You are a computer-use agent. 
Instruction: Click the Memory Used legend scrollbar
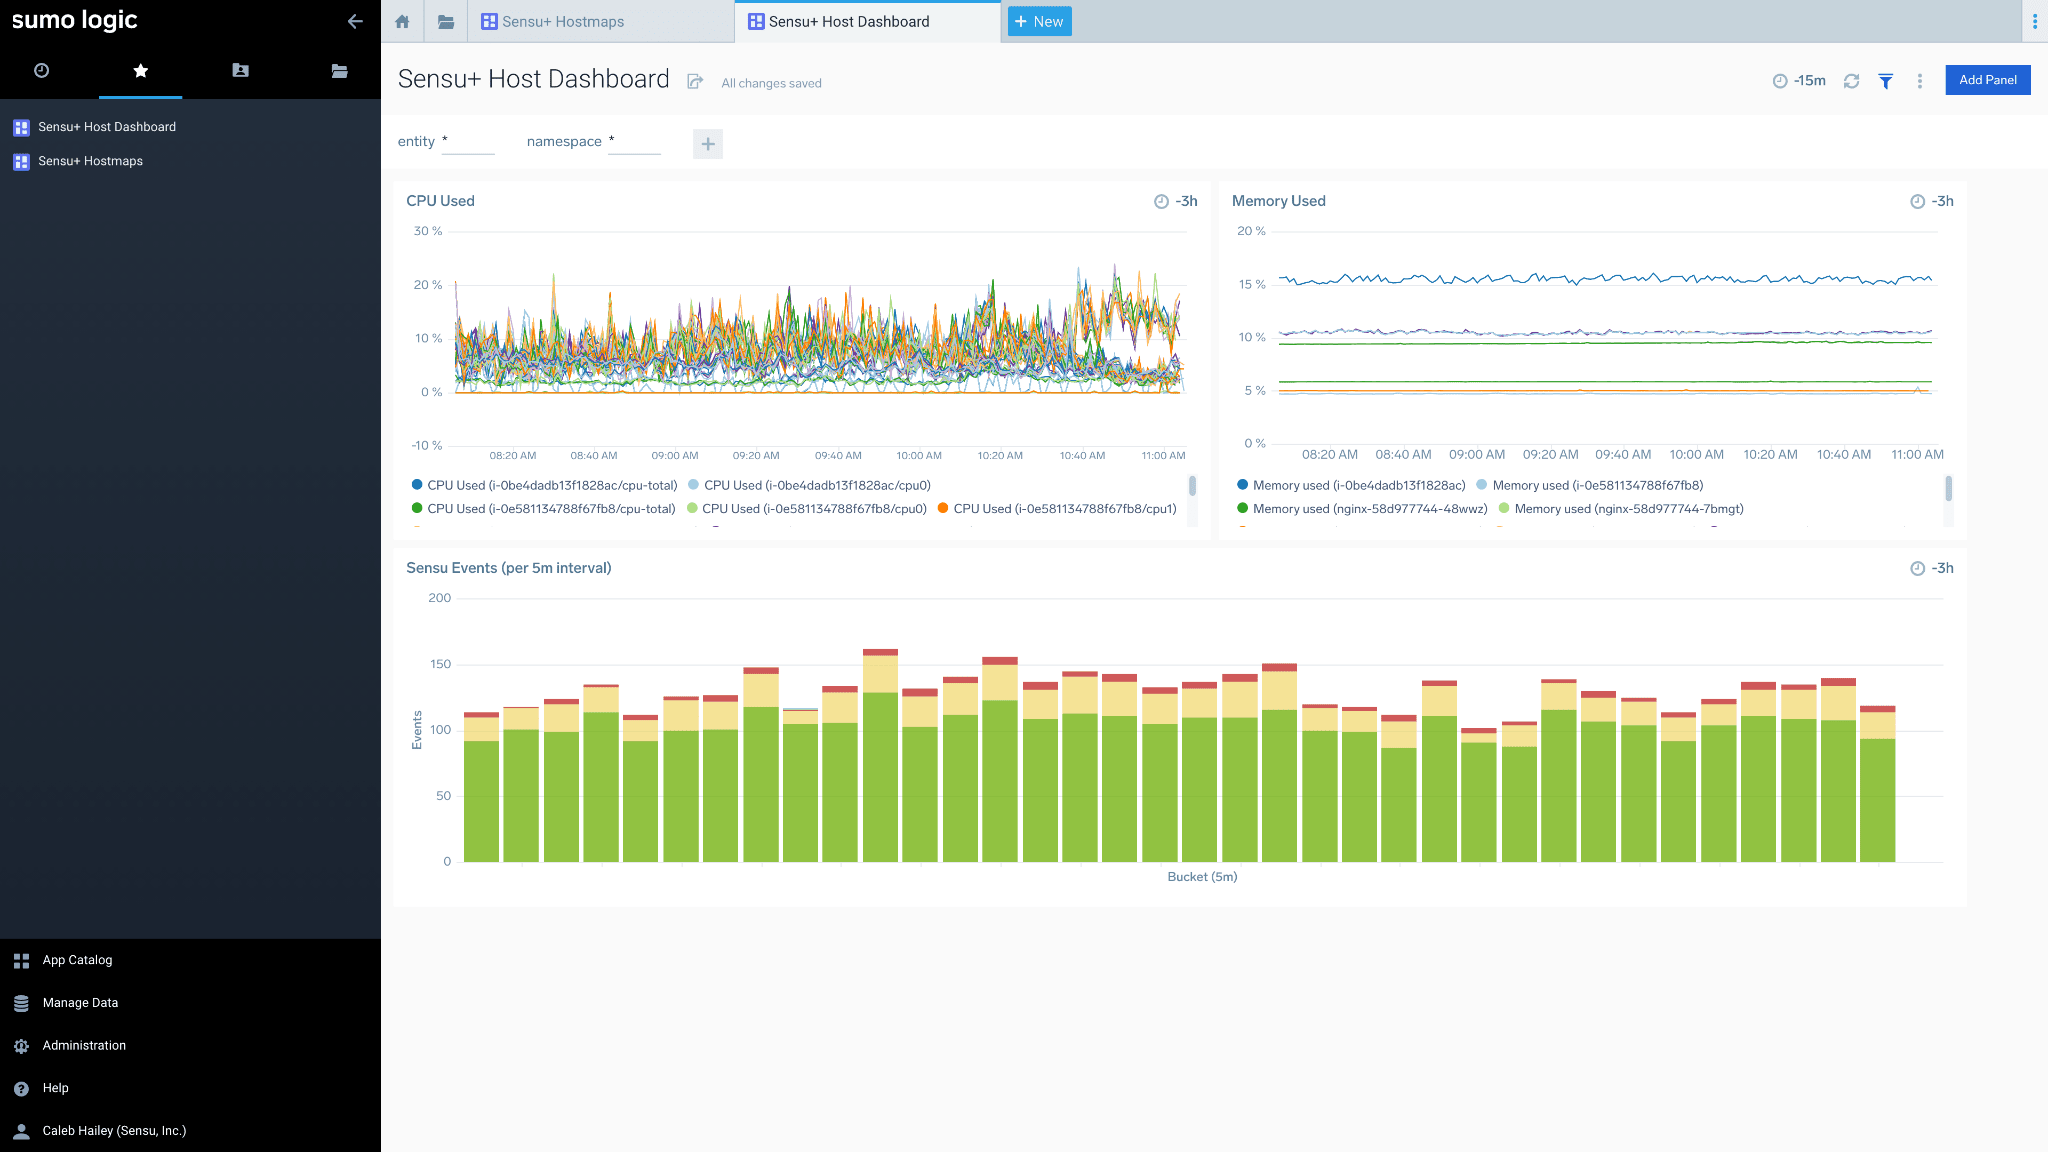pos(1948,488)
